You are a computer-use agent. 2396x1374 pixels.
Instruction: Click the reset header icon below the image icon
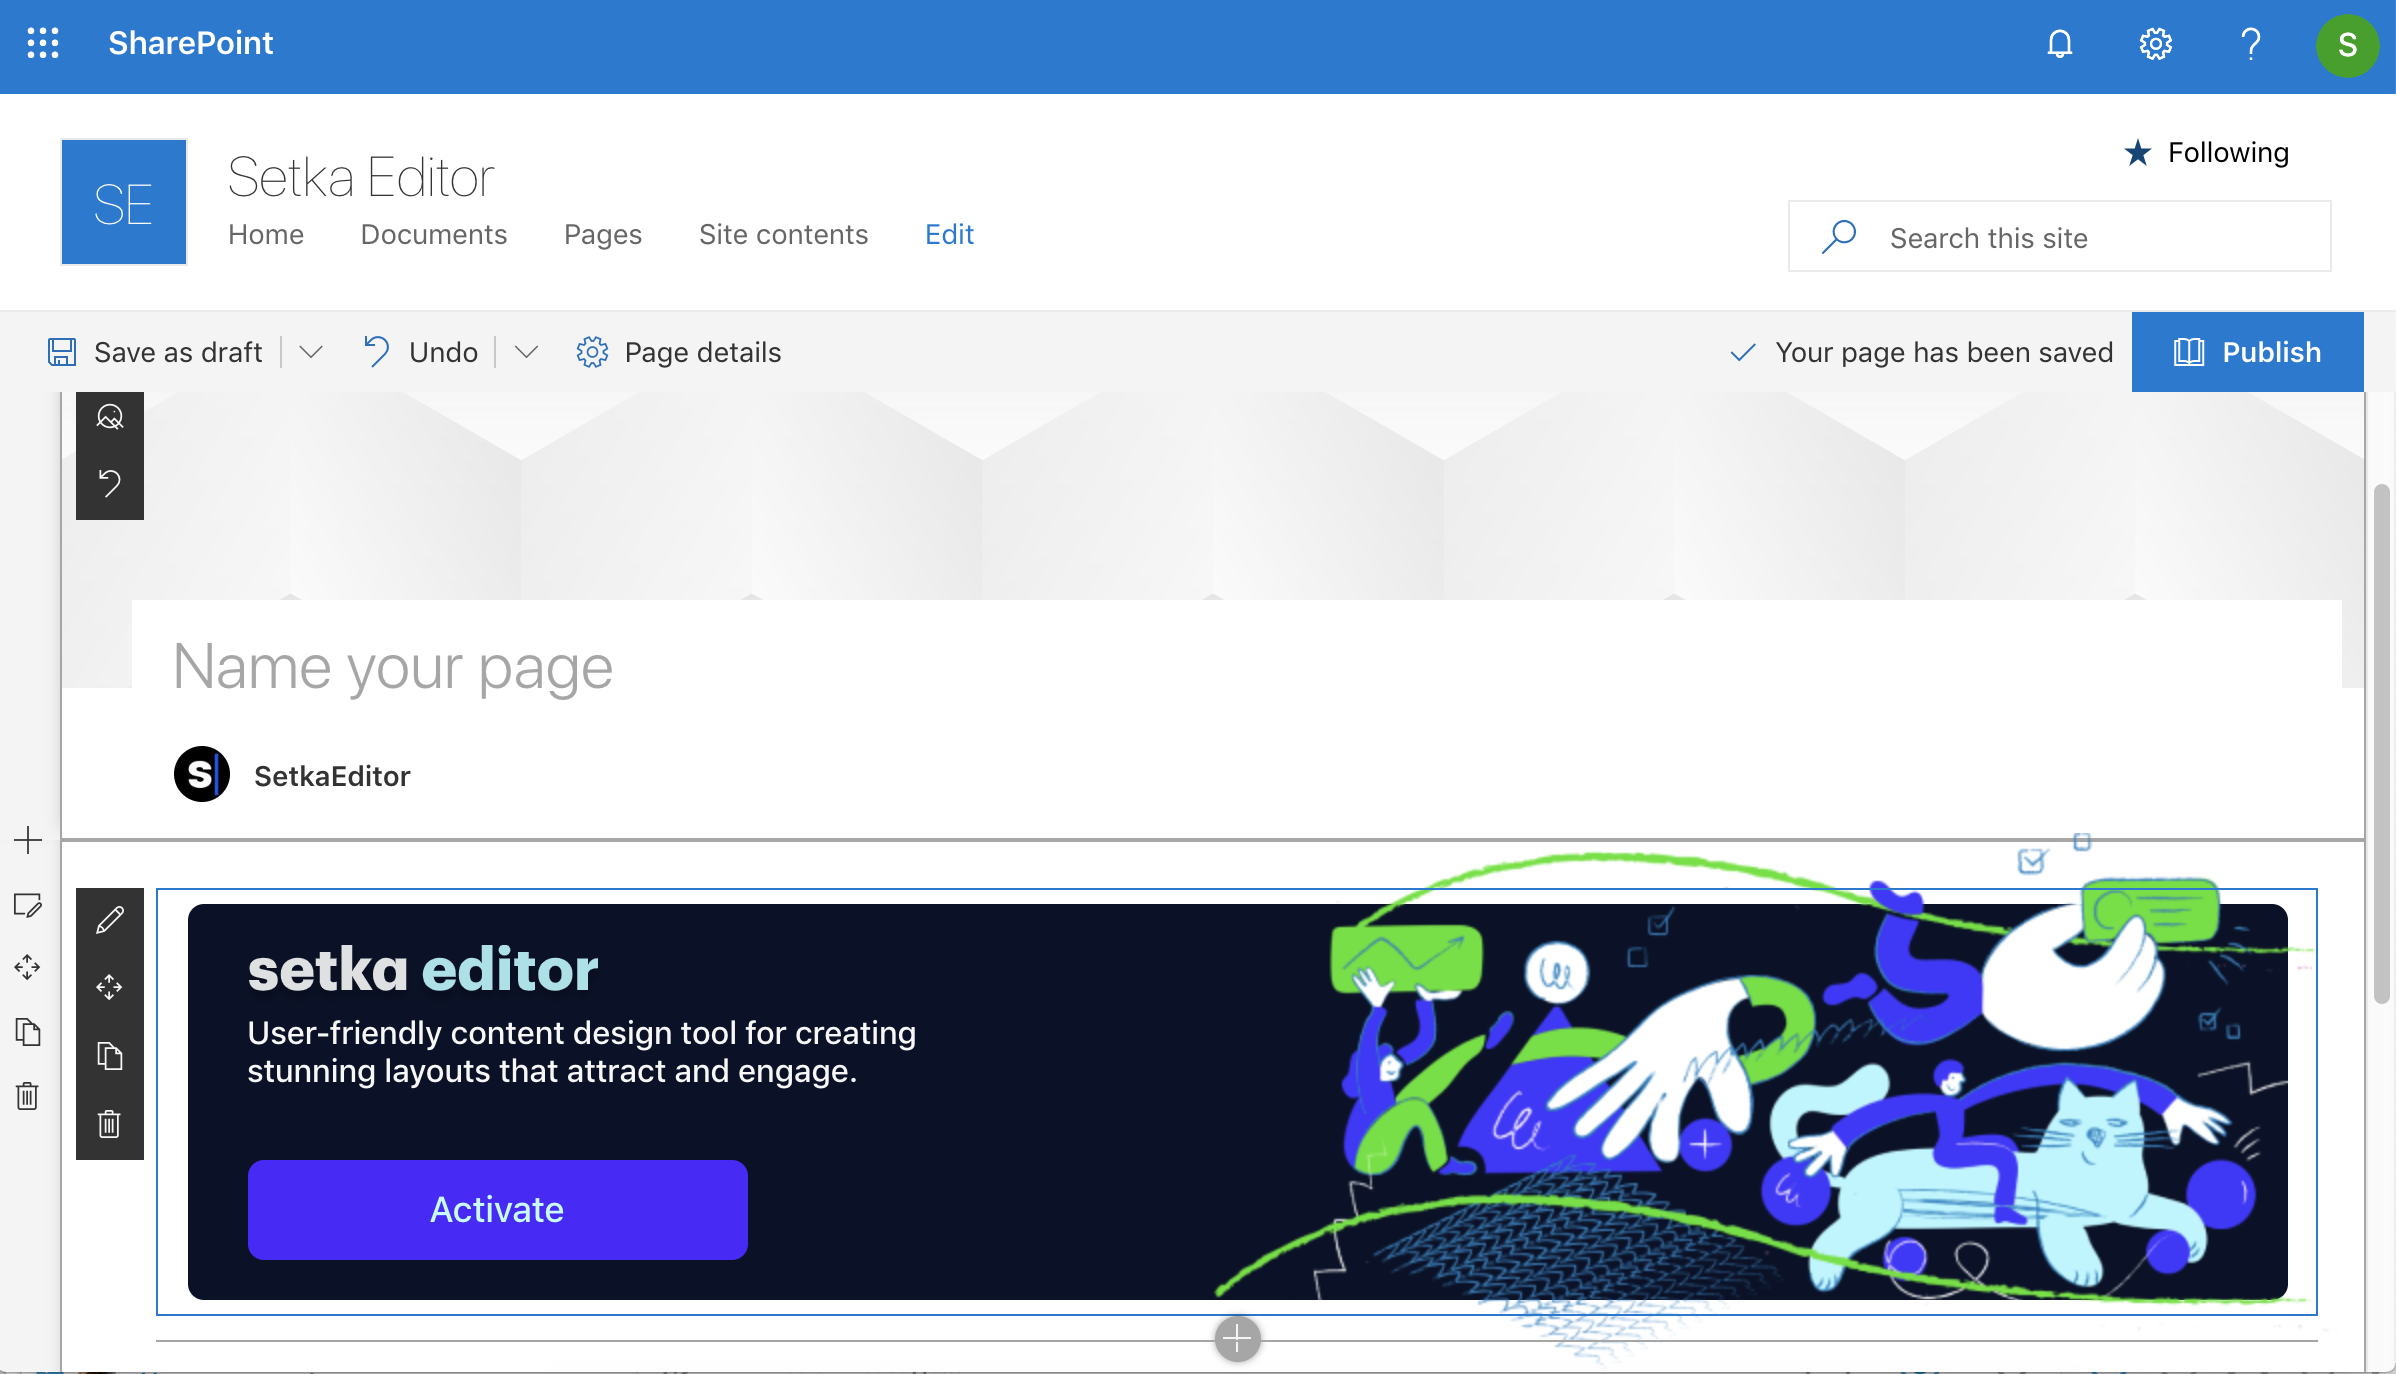click(x=109, y=483)
